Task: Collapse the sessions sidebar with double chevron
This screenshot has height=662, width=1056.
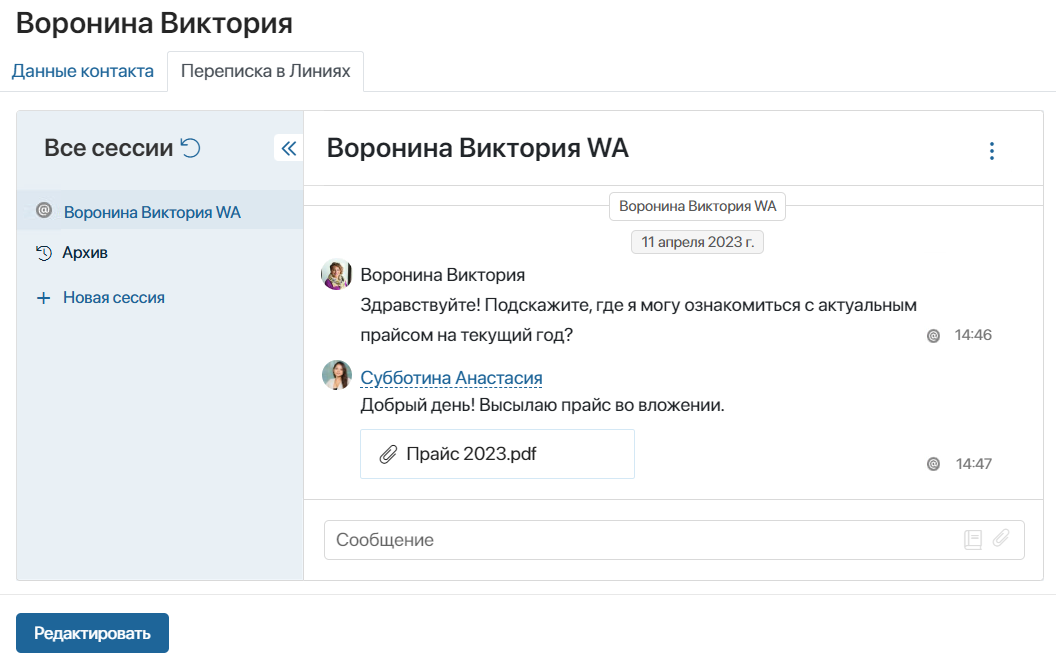Action: pos(288,149)
